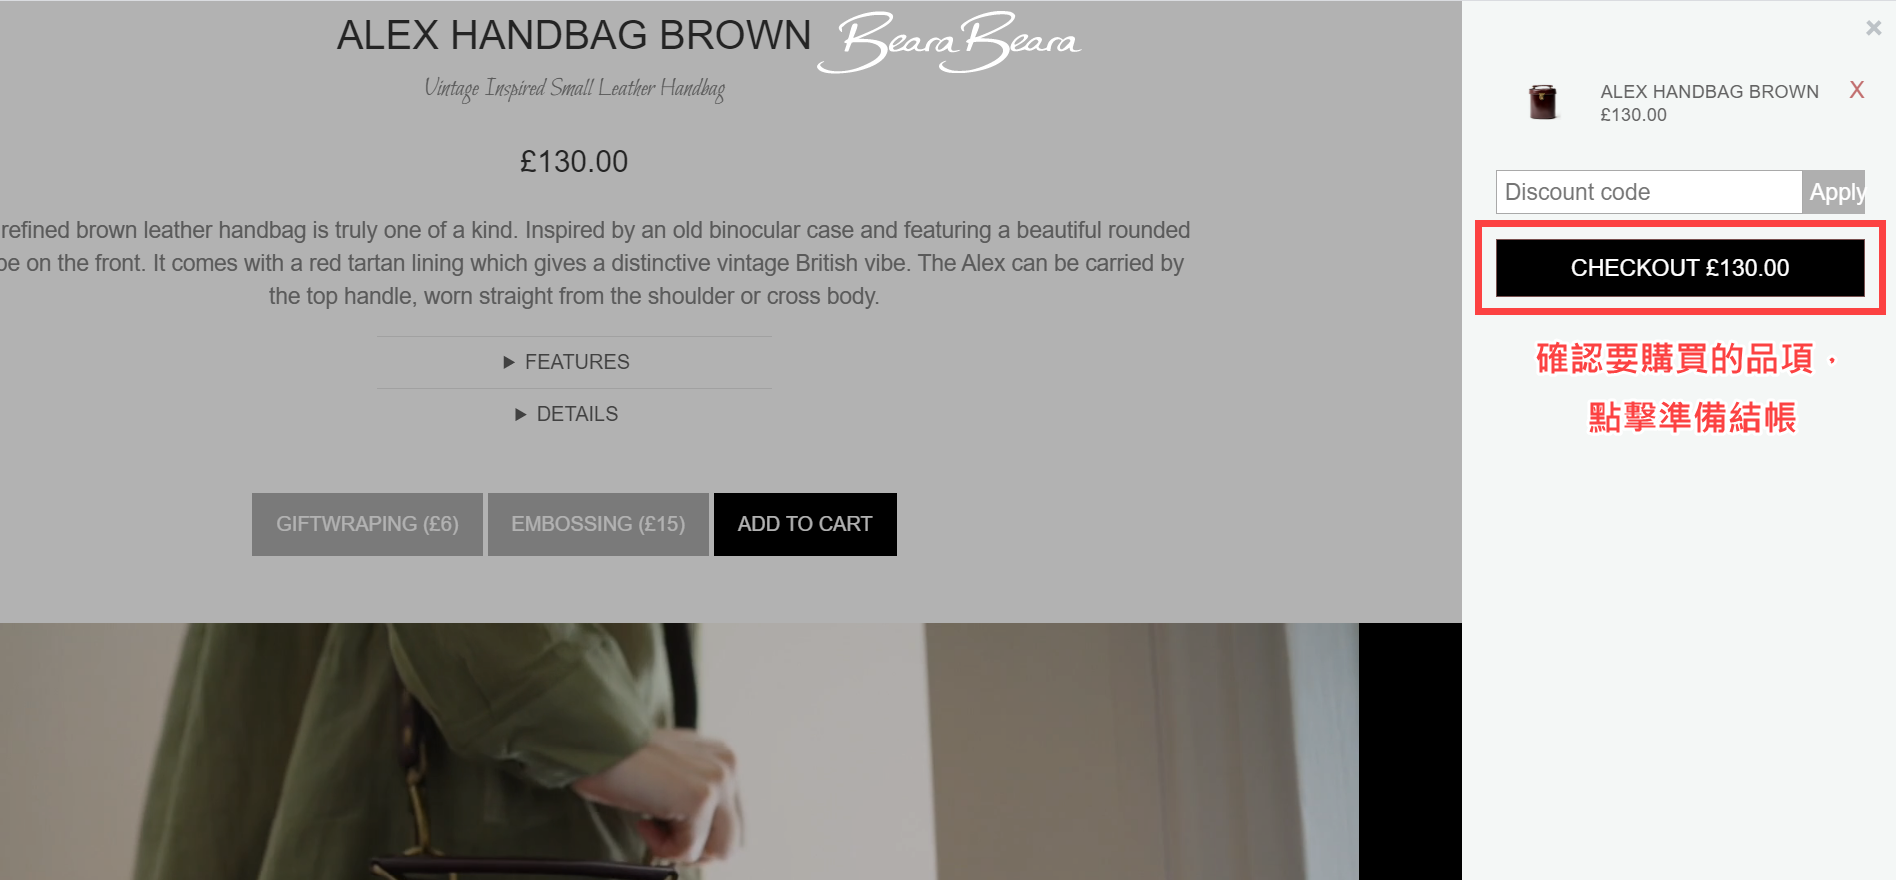Click the cart item price £130.00
This screenshot has height=880, width=1896.
[x=1633, y=115]
